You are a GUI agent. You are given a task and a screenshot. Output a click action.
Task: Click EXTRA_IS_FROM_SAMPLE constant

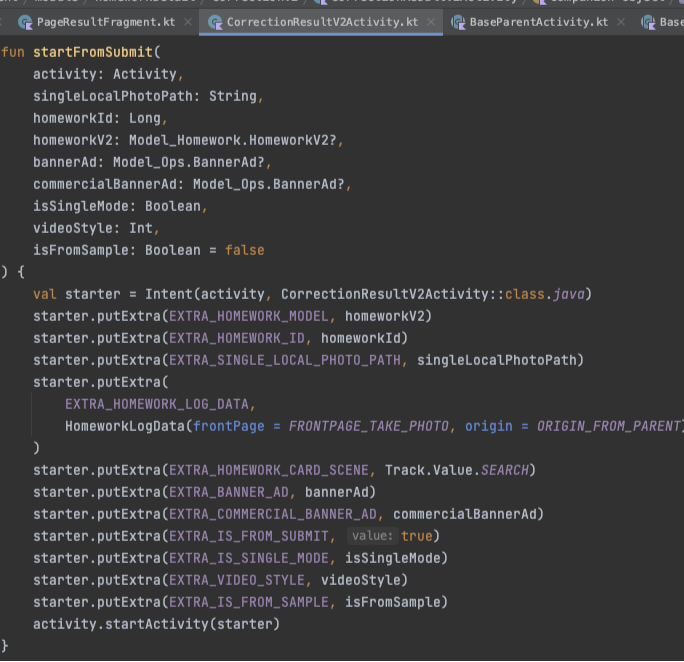click(249, 602)
